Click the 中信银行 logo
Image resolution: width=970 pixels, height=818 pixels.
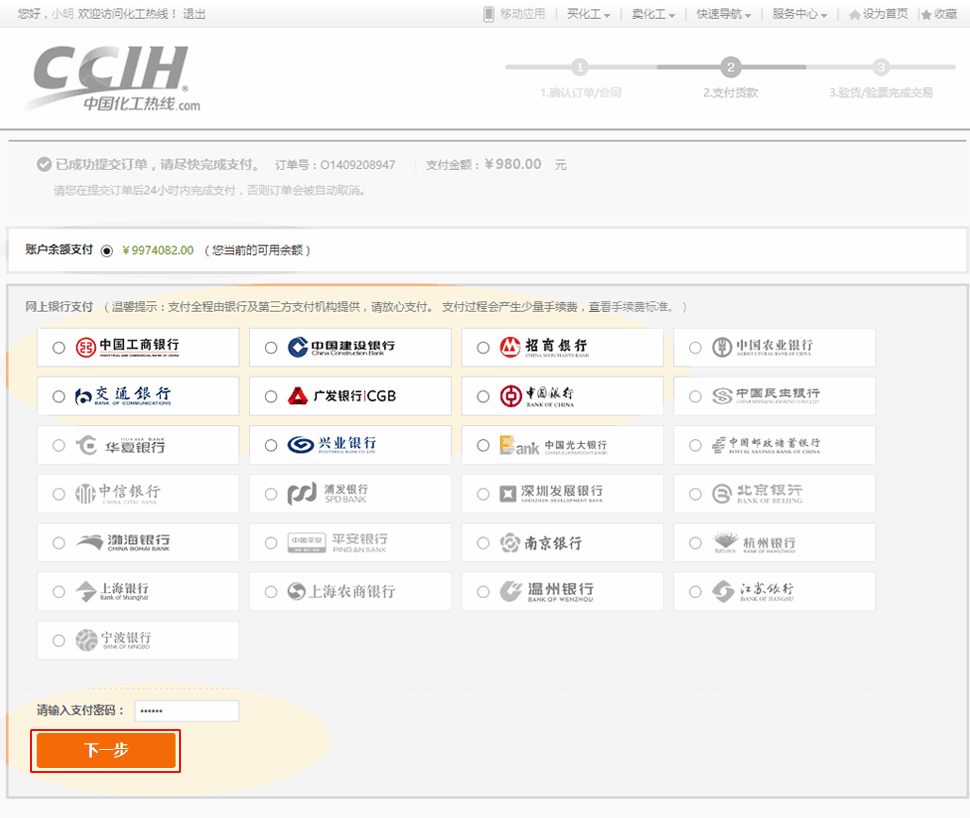(118, 494)
